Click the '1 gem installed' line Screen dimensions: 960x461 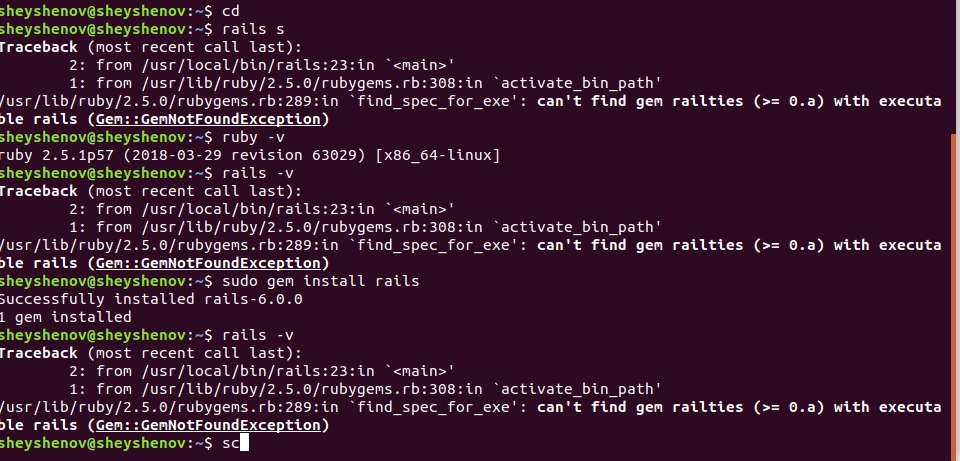click(x=65, y=317)
